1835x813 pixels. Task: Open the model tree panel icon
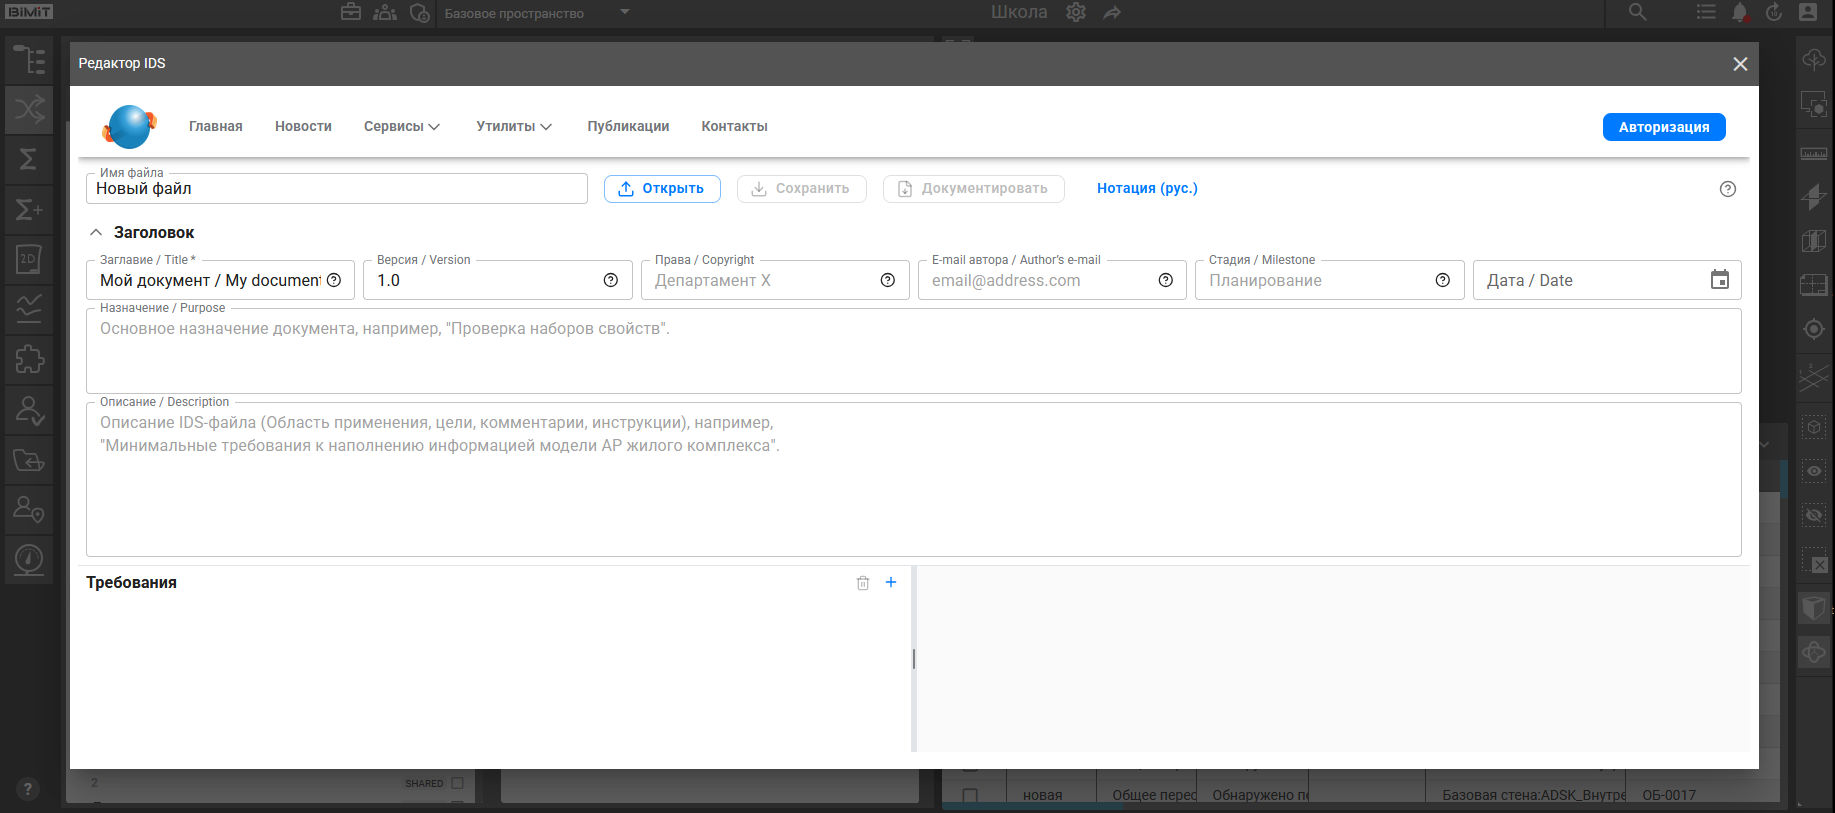point(29,60)
